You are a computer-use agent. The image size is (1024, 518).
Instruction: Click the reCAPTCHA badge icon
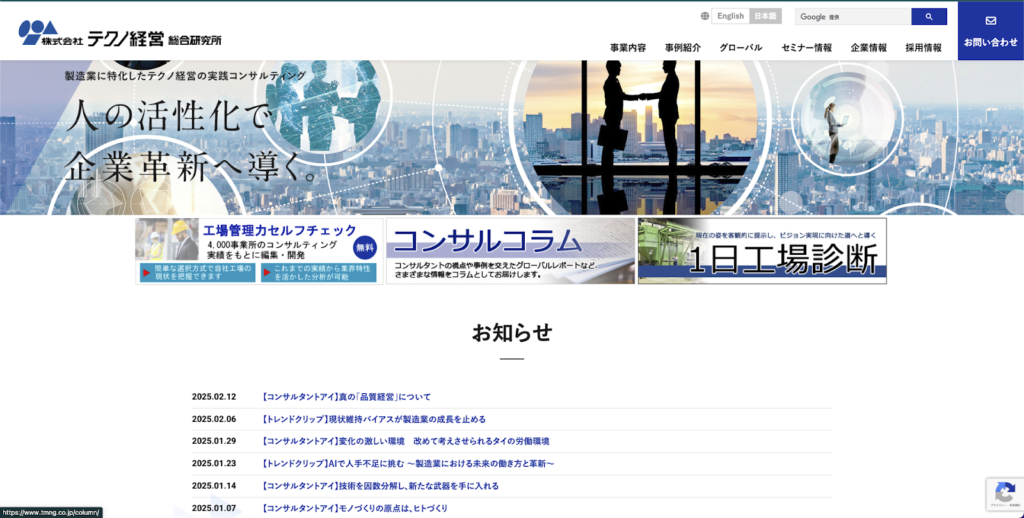1003,493
